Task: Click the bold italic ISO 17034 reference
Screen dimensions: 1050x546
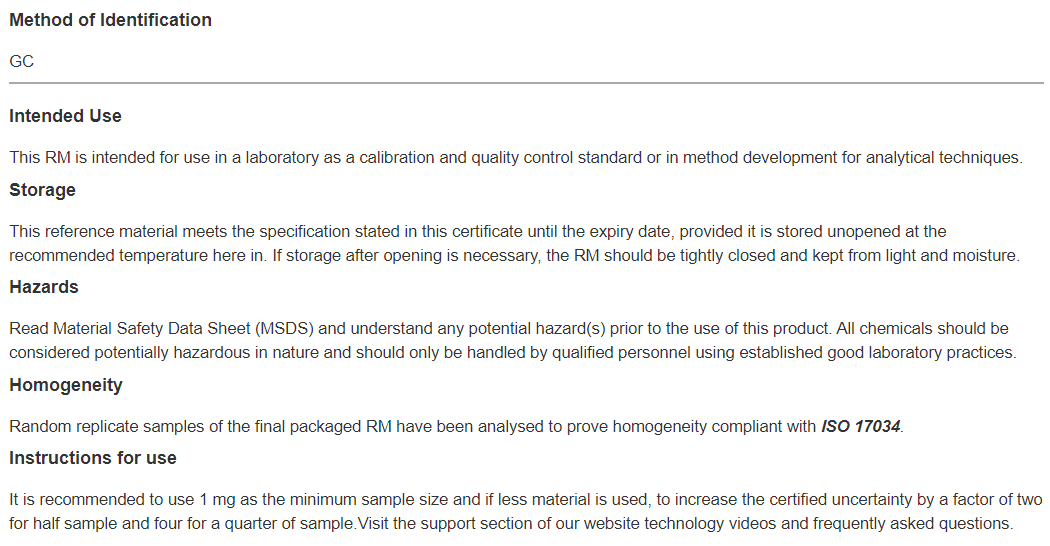Action: pyautogui.click(x=860, y=427)
